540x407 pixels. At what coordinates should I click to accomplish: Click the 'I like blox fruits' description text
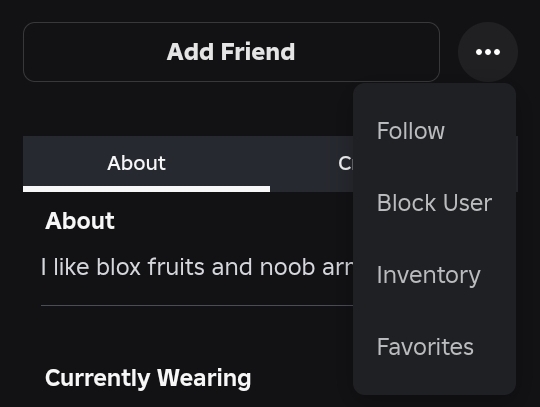[x=197, y=267]
